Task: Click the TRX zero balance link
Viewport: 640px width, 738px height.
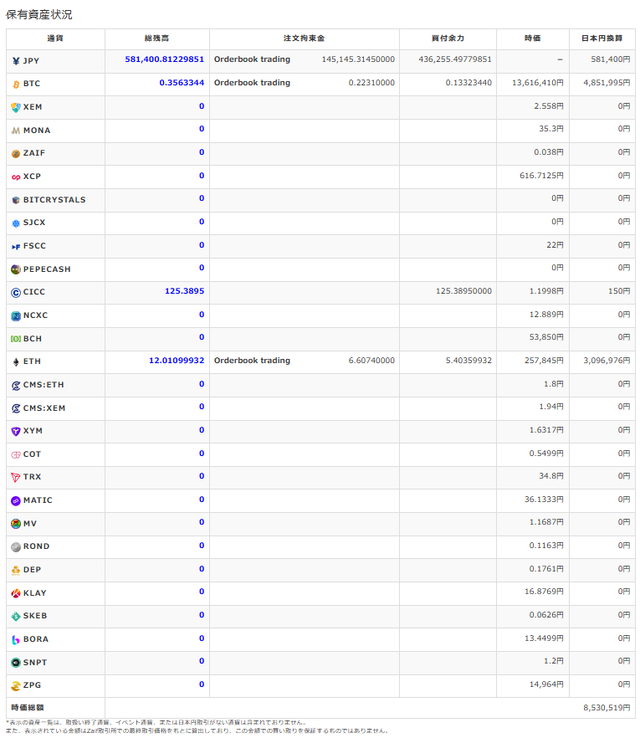Action: (x=201, y=476)
